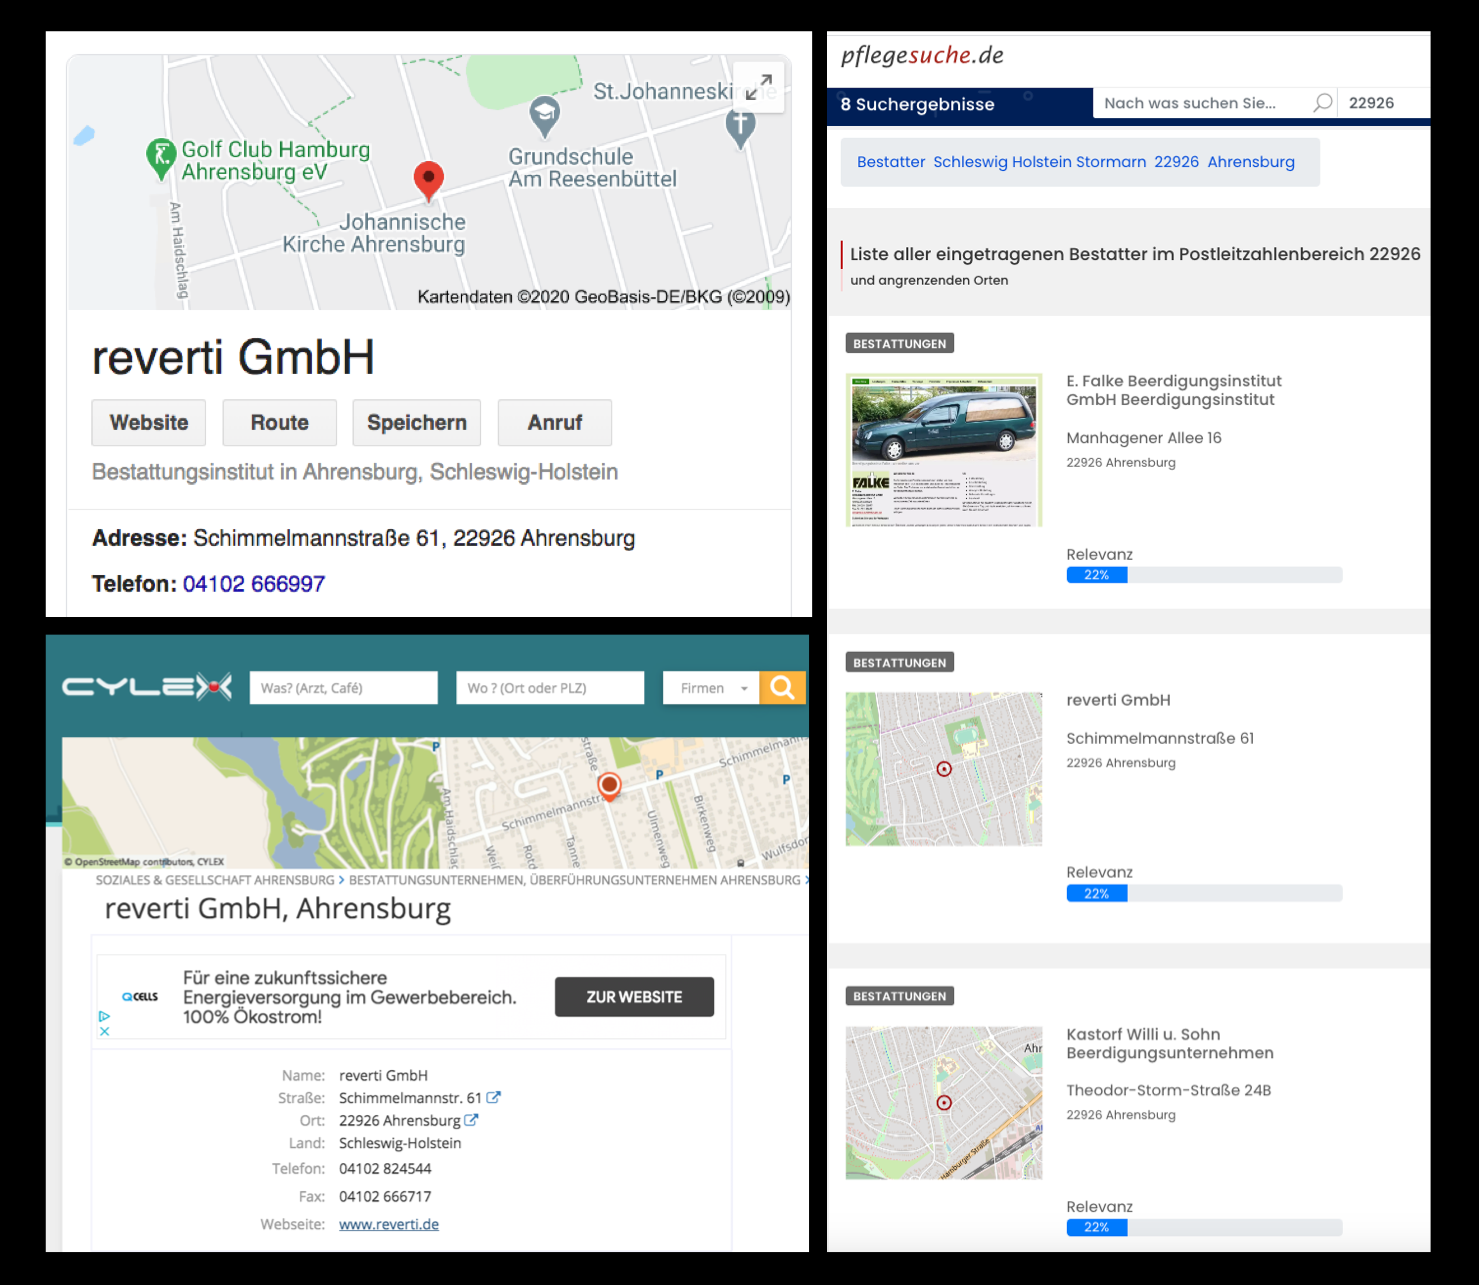
Task: Click the pflegesuche search magnifier icon
Action: tap(1323, 102)
